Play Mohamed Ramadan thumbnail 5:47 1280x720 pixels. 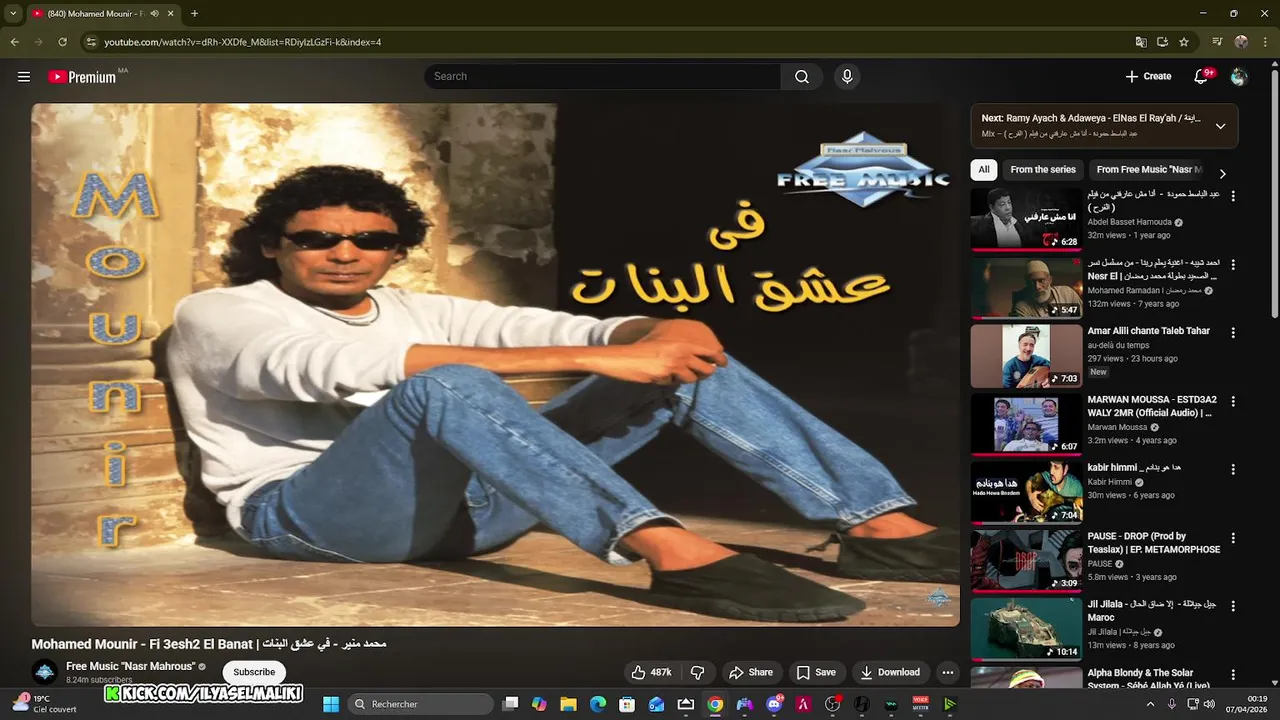(x=1026, y=288)
